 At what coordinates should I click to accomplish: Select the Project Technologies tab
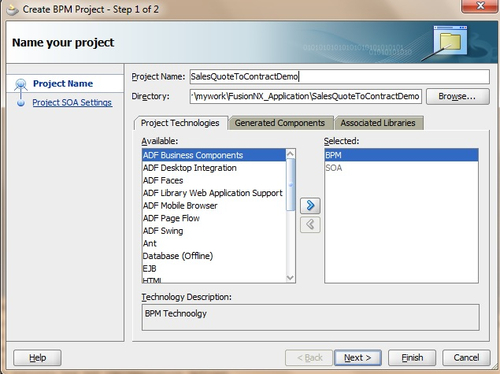[x=180, y=123]
